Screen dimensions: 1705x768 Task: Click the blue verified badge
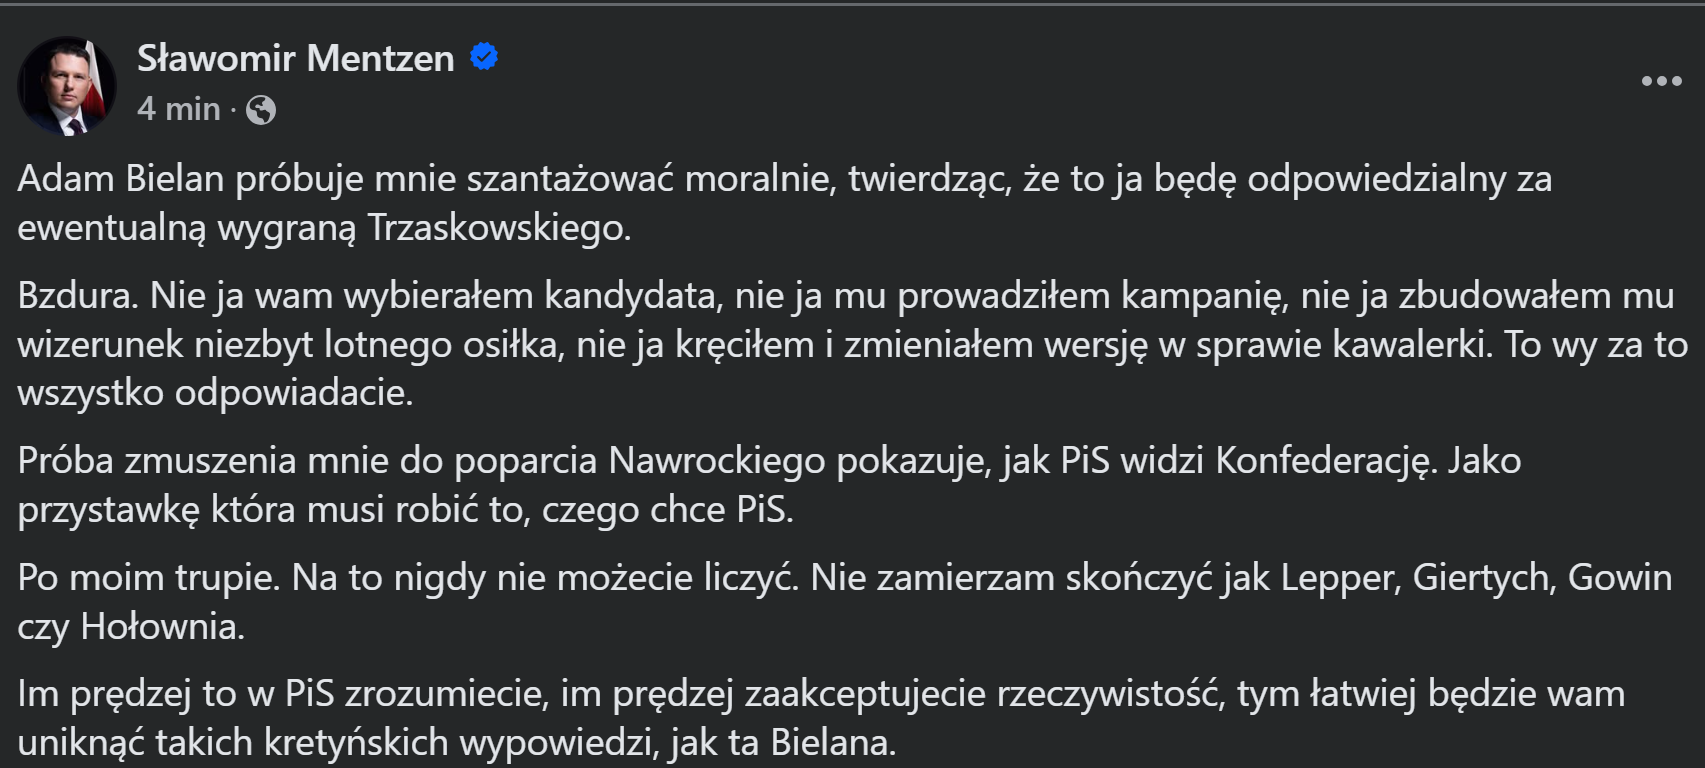pyautogui.click(x=484, y=58)
